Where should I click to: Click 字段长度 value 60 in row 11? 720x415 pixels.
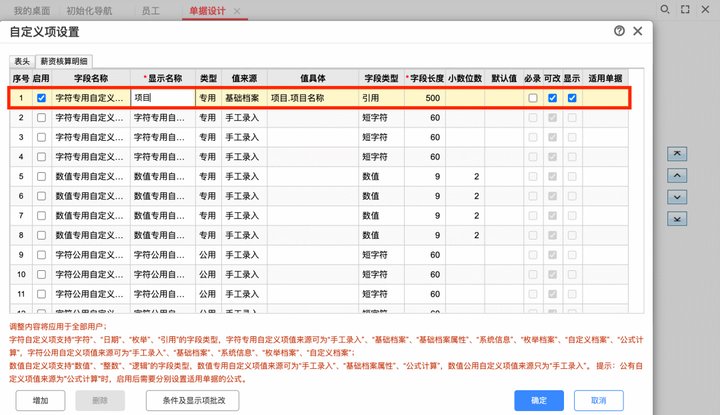click(x=425, y=294)
